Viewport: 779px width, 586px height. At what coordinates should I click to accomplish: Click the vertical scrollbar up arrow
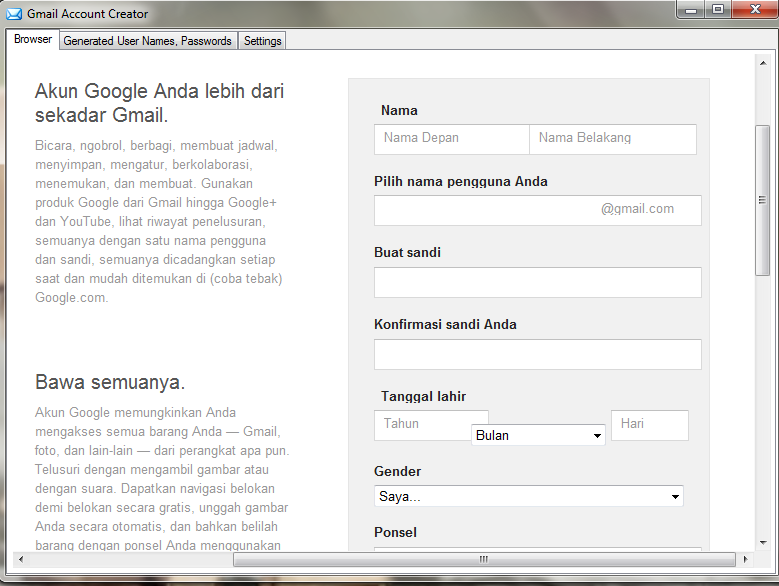(x=763, y=63)
